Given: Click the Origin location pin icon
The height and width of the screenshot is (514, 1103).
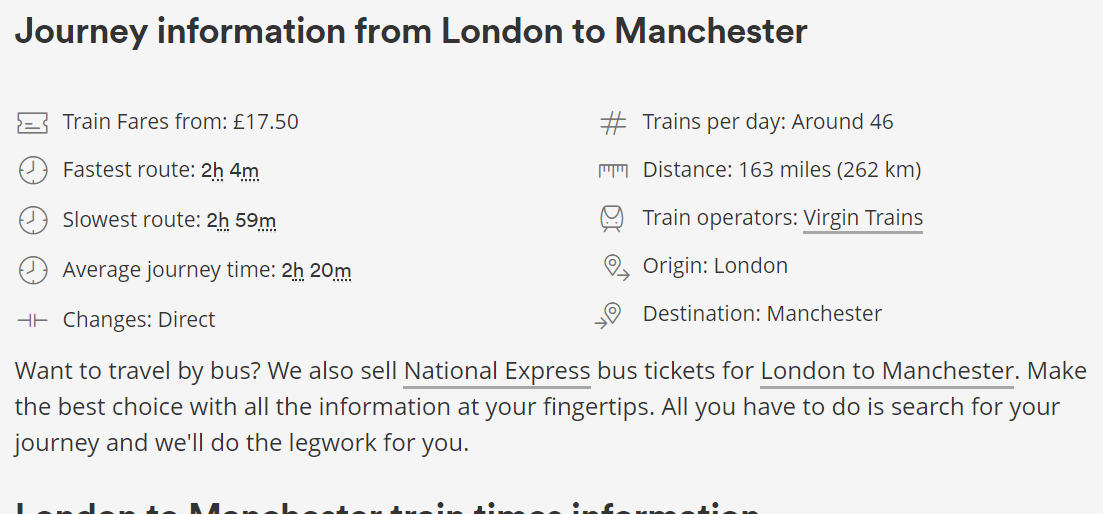Looking at the screenshot, I should click(x=616, y=267).
